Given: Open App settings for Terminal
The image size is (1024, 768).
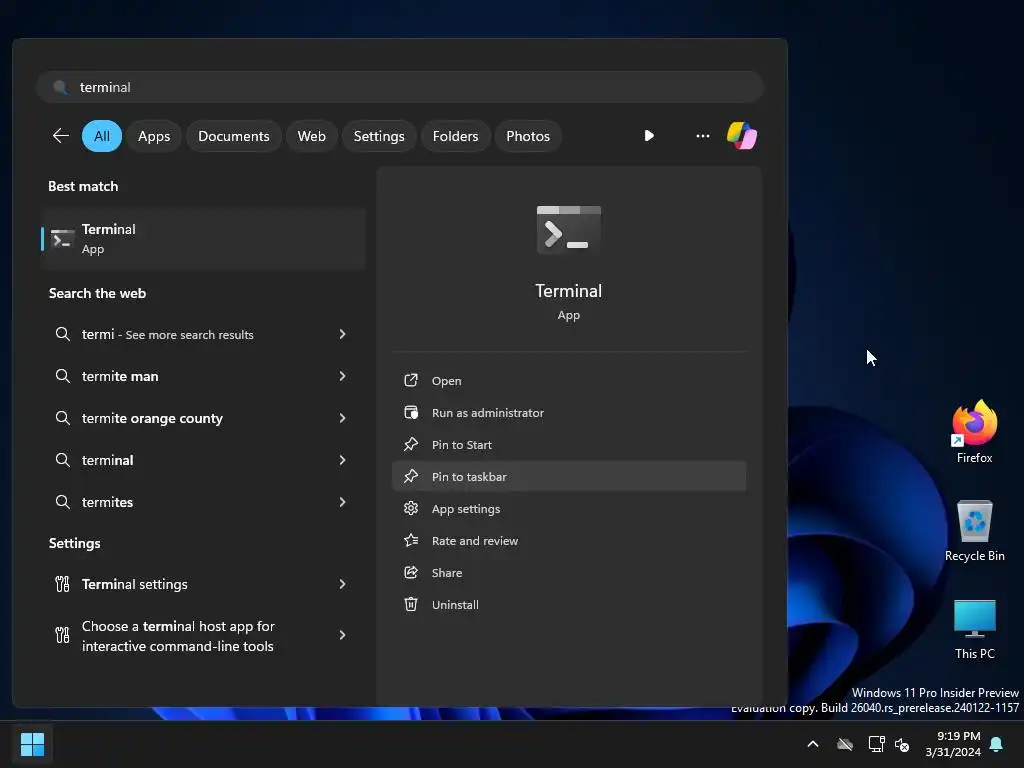Looking at the screenshot, I should (x=569, y=509).
